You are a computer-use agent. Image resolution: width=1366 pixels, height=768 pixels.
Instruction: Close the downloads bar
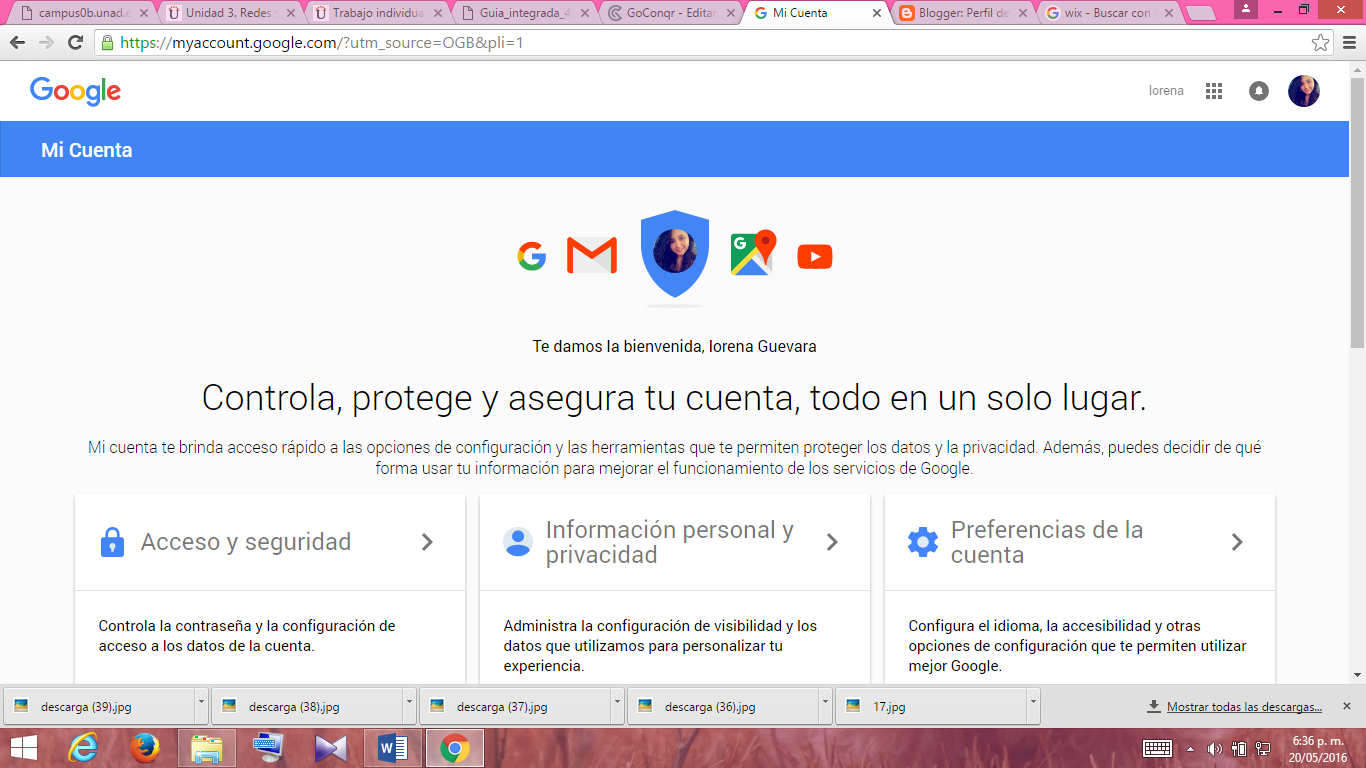[1346, 706]
